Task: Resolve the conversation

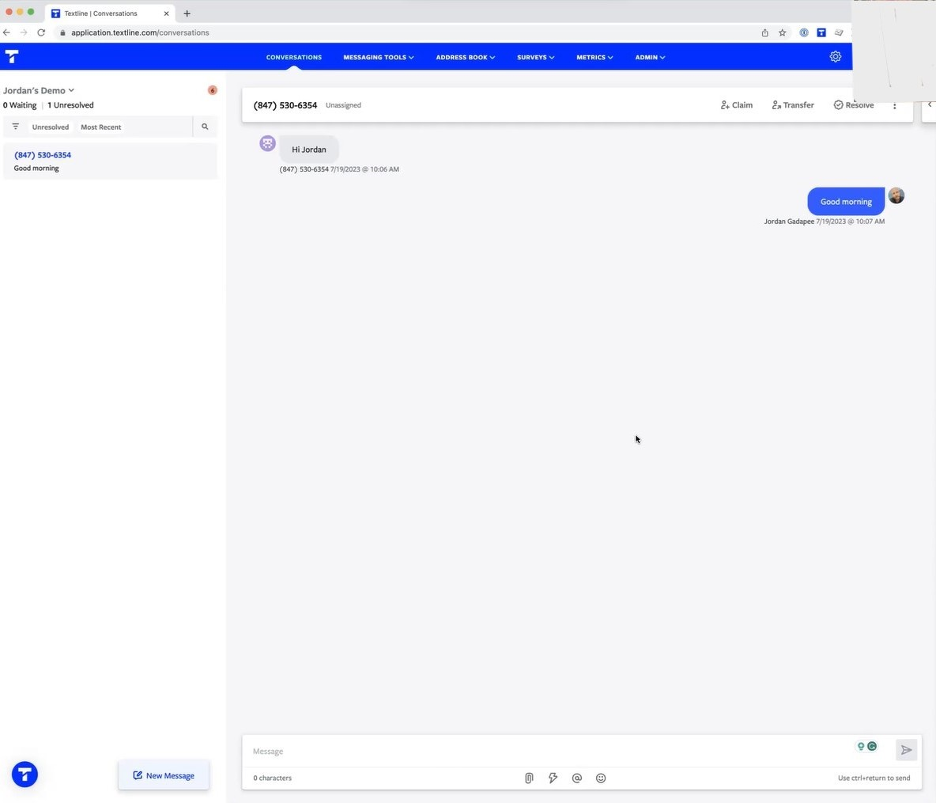Action: [x=854, y=105]
